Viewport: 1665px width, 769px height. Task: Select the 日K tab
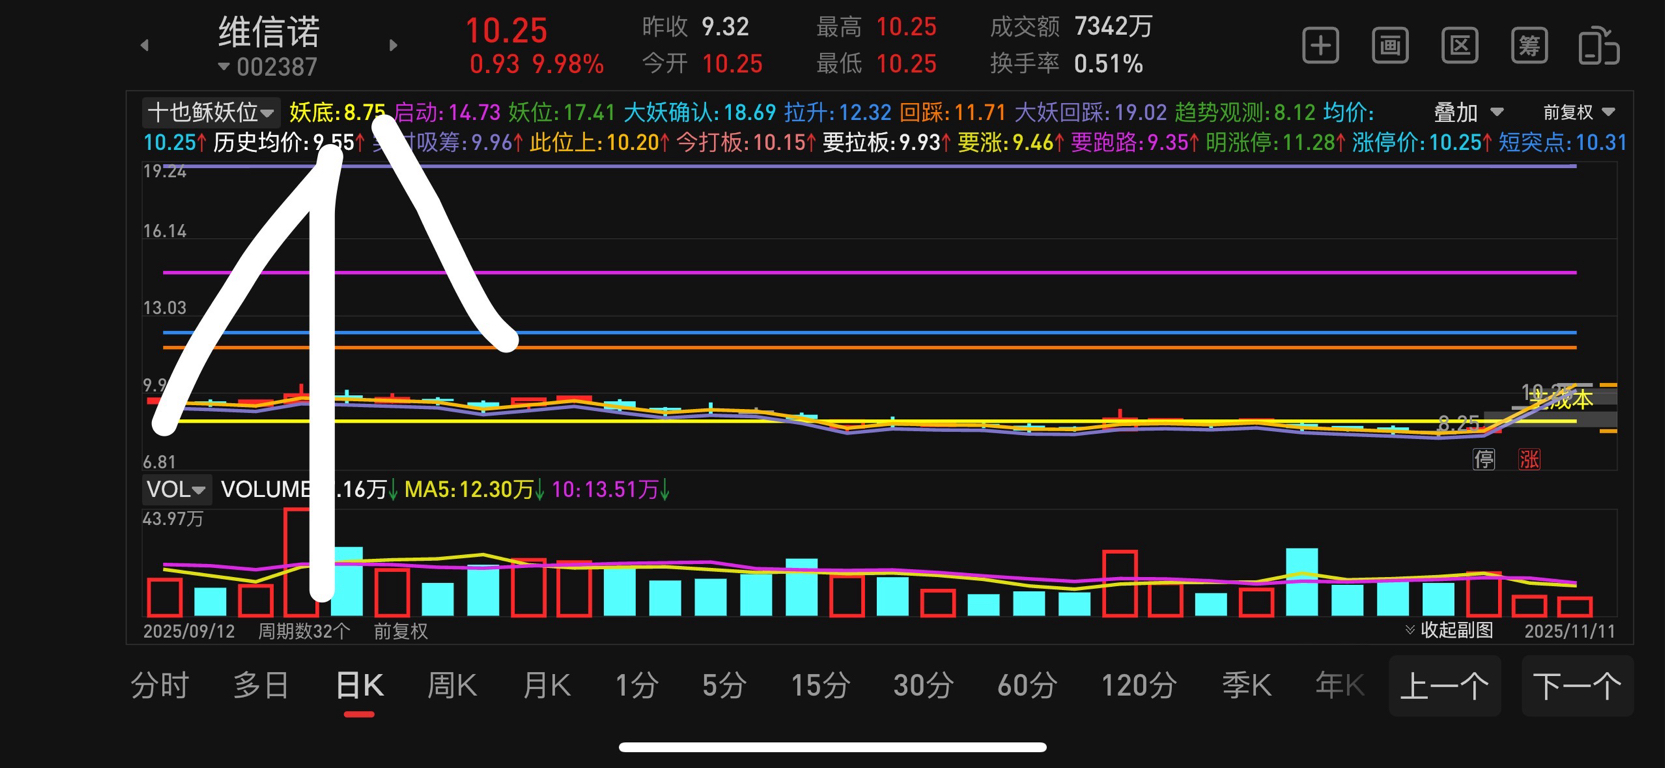(359, 686)
